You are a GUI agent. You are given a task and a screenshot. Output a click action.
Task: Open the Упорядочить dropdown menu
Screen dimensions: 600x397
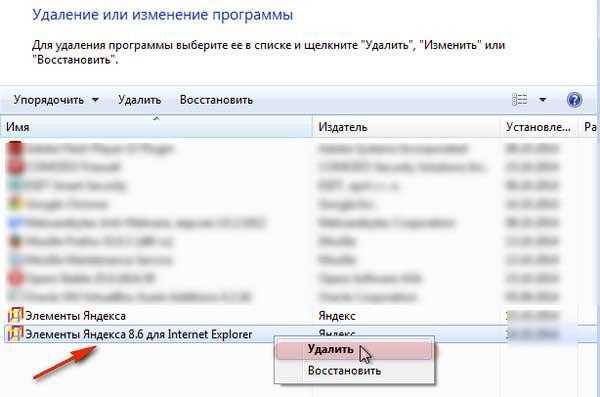point(56,100)
